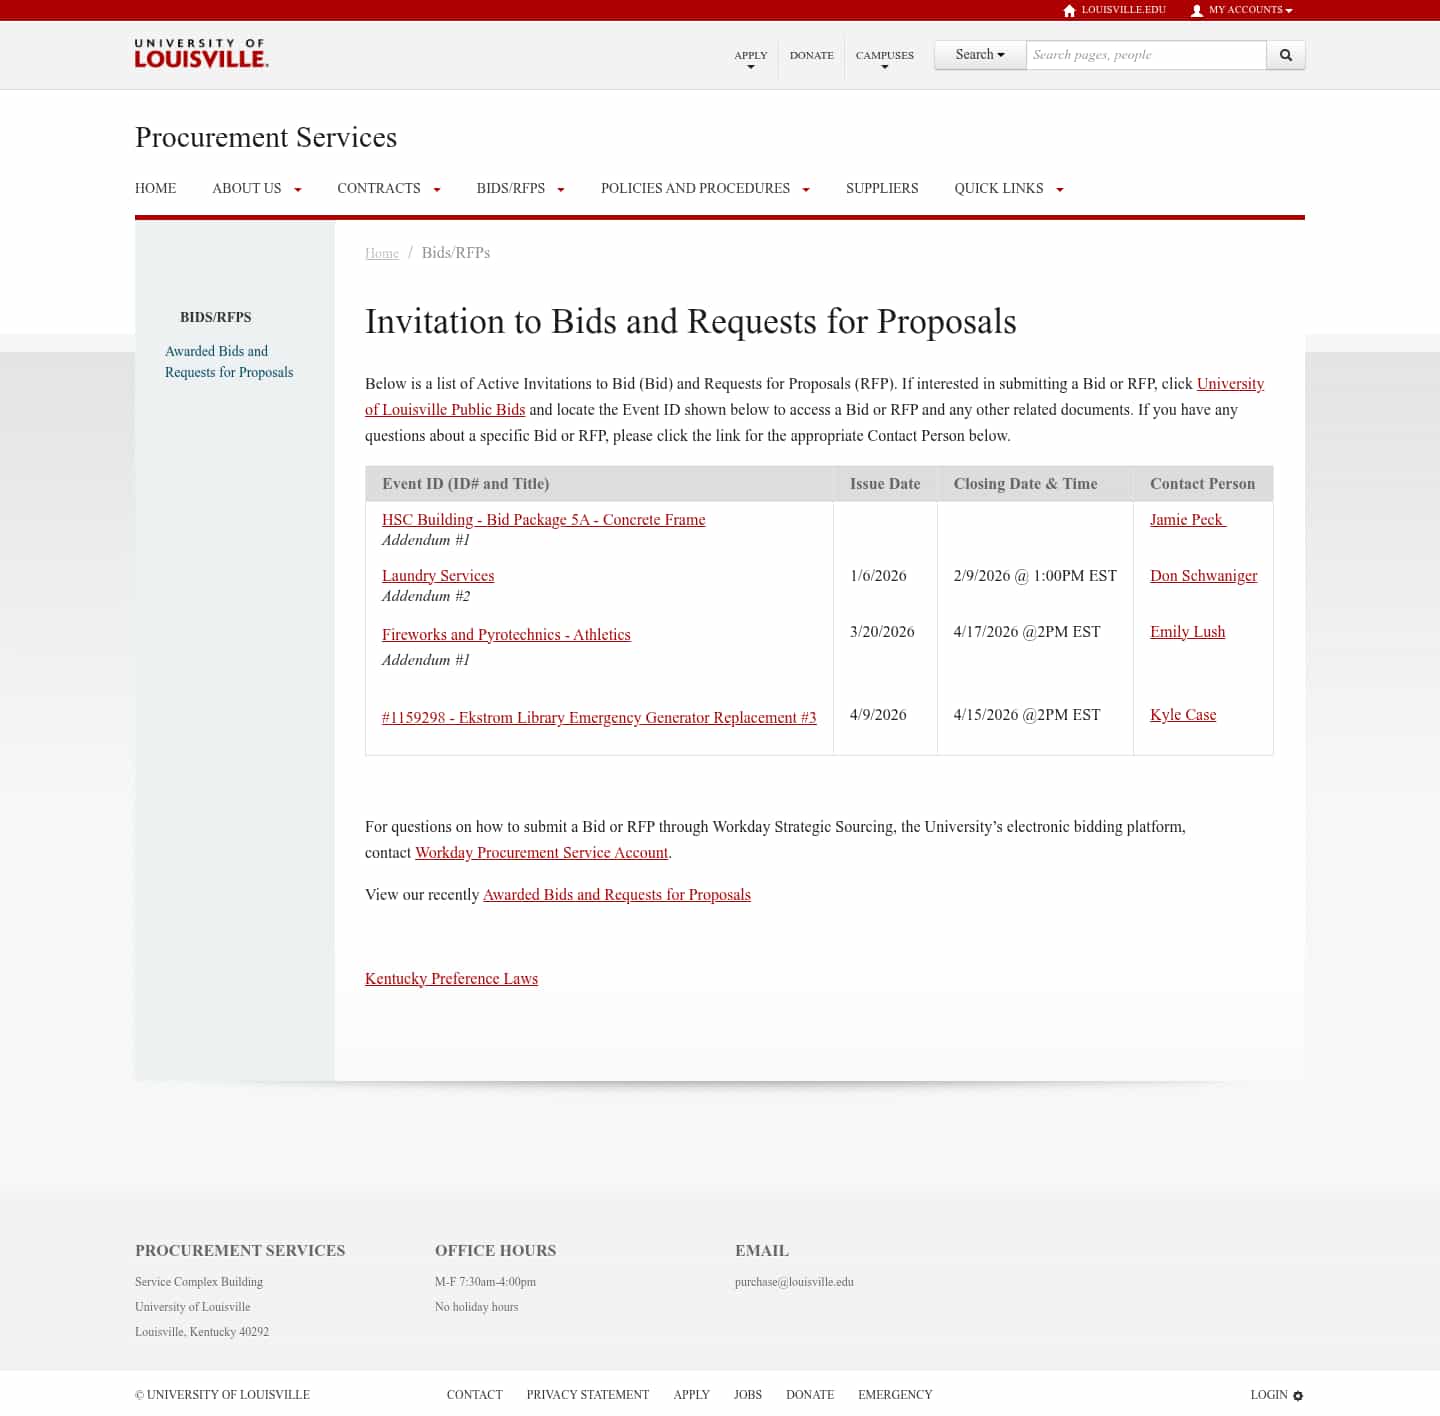
Task: Select the University of Louisville logo
Action: coord(200,54)
